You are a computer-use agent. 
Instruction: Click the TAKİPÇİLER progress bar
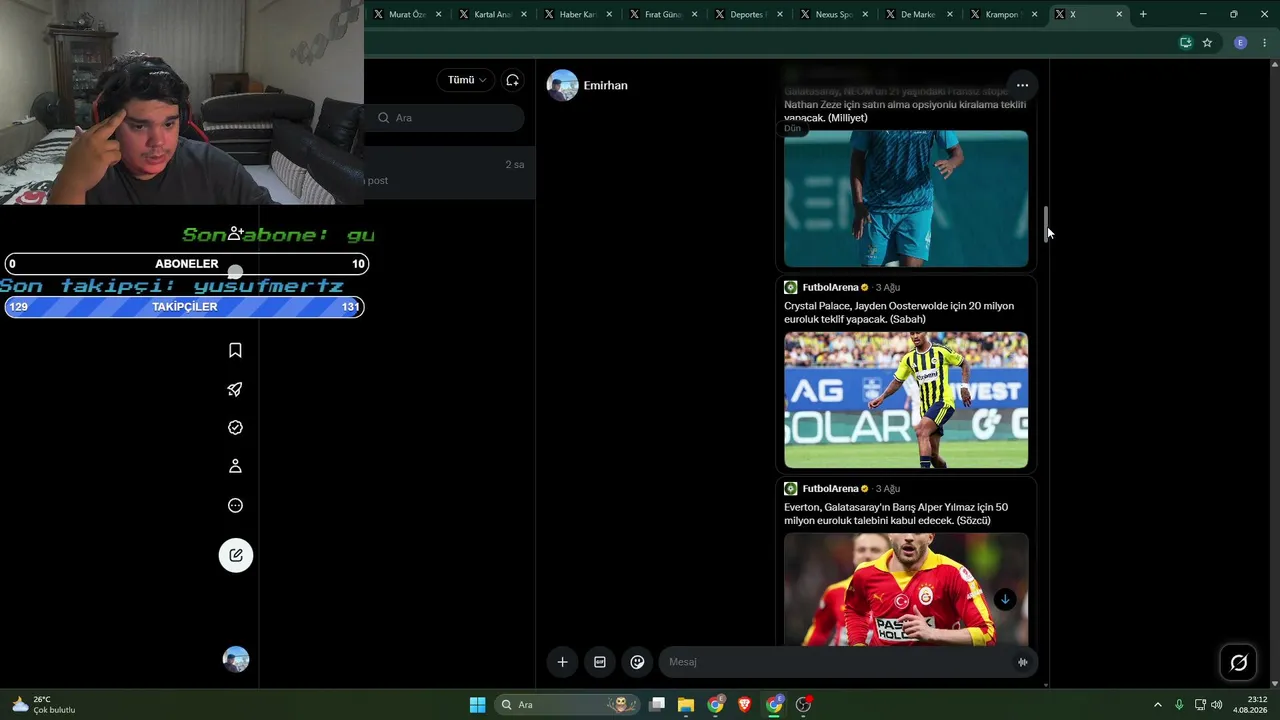point(184,307)
